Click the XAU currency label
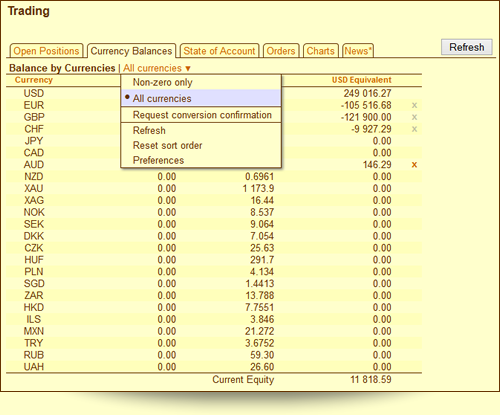 [x=34, y=189]
